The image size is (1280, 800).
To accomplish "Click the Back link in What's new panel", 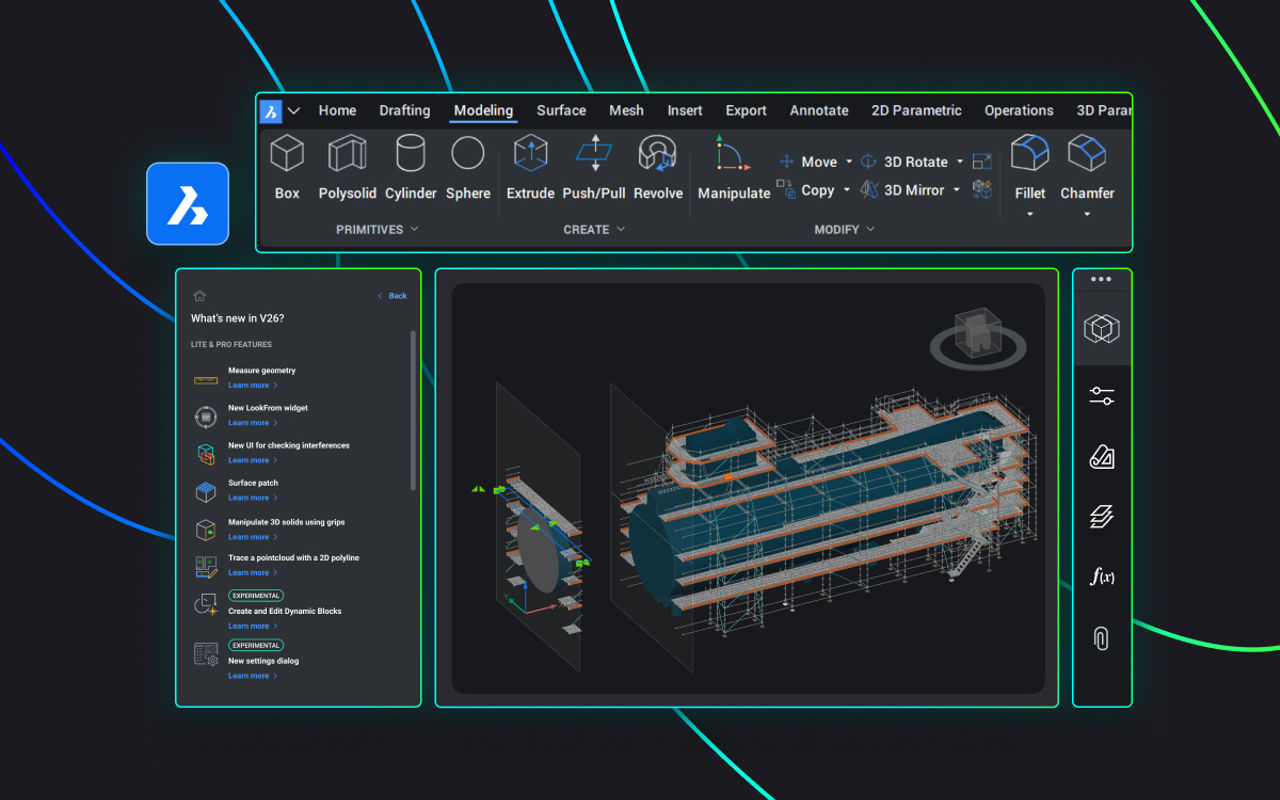I will click(x=392, y=296).
